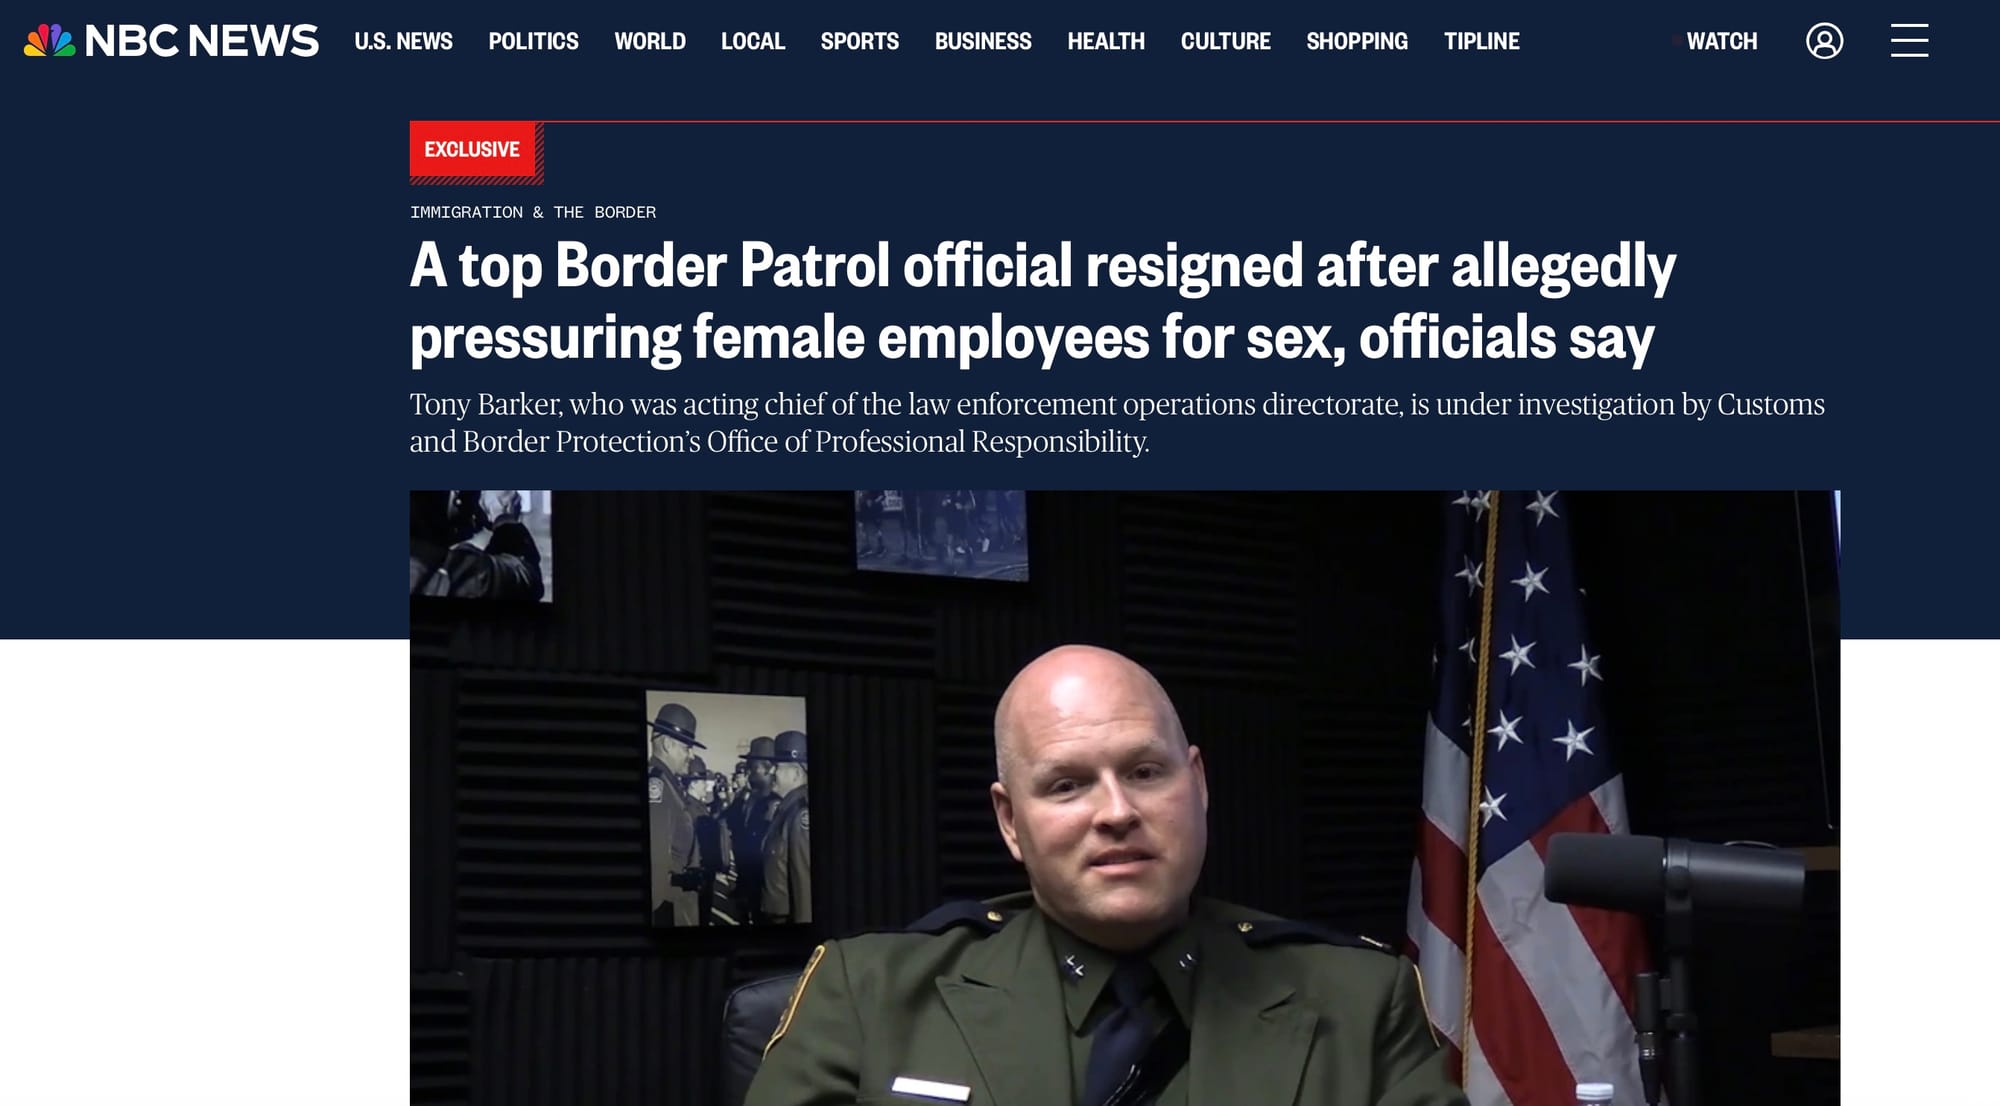Select the World navigation item

pos(650,41)
